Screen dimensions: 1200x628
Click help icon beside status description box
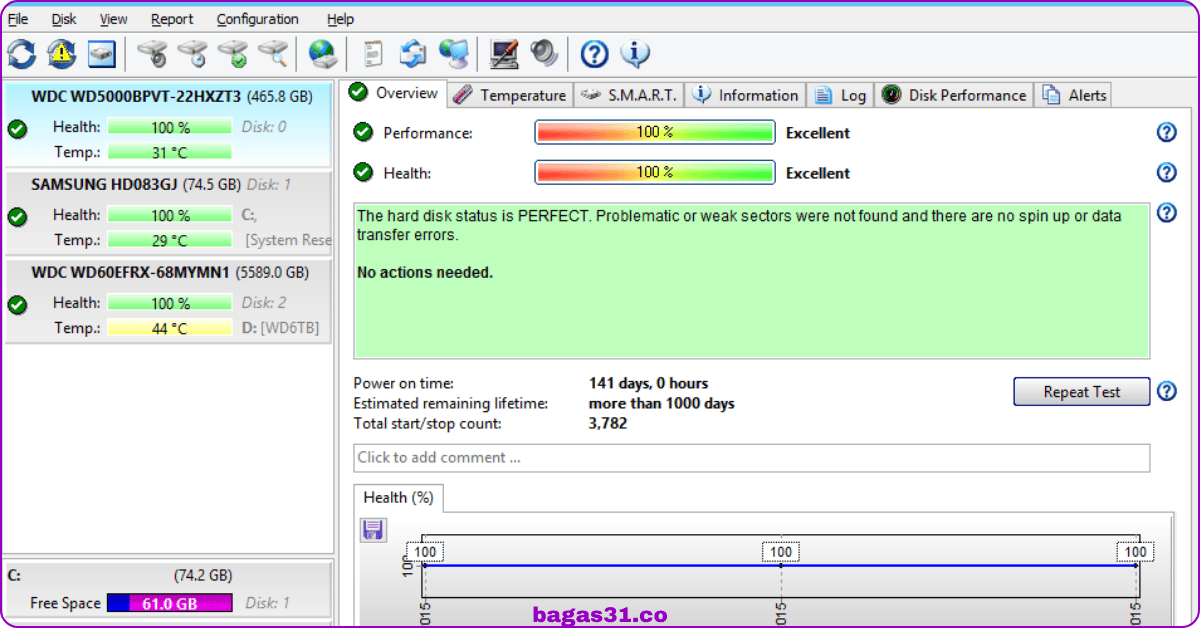coord(1166,213)
